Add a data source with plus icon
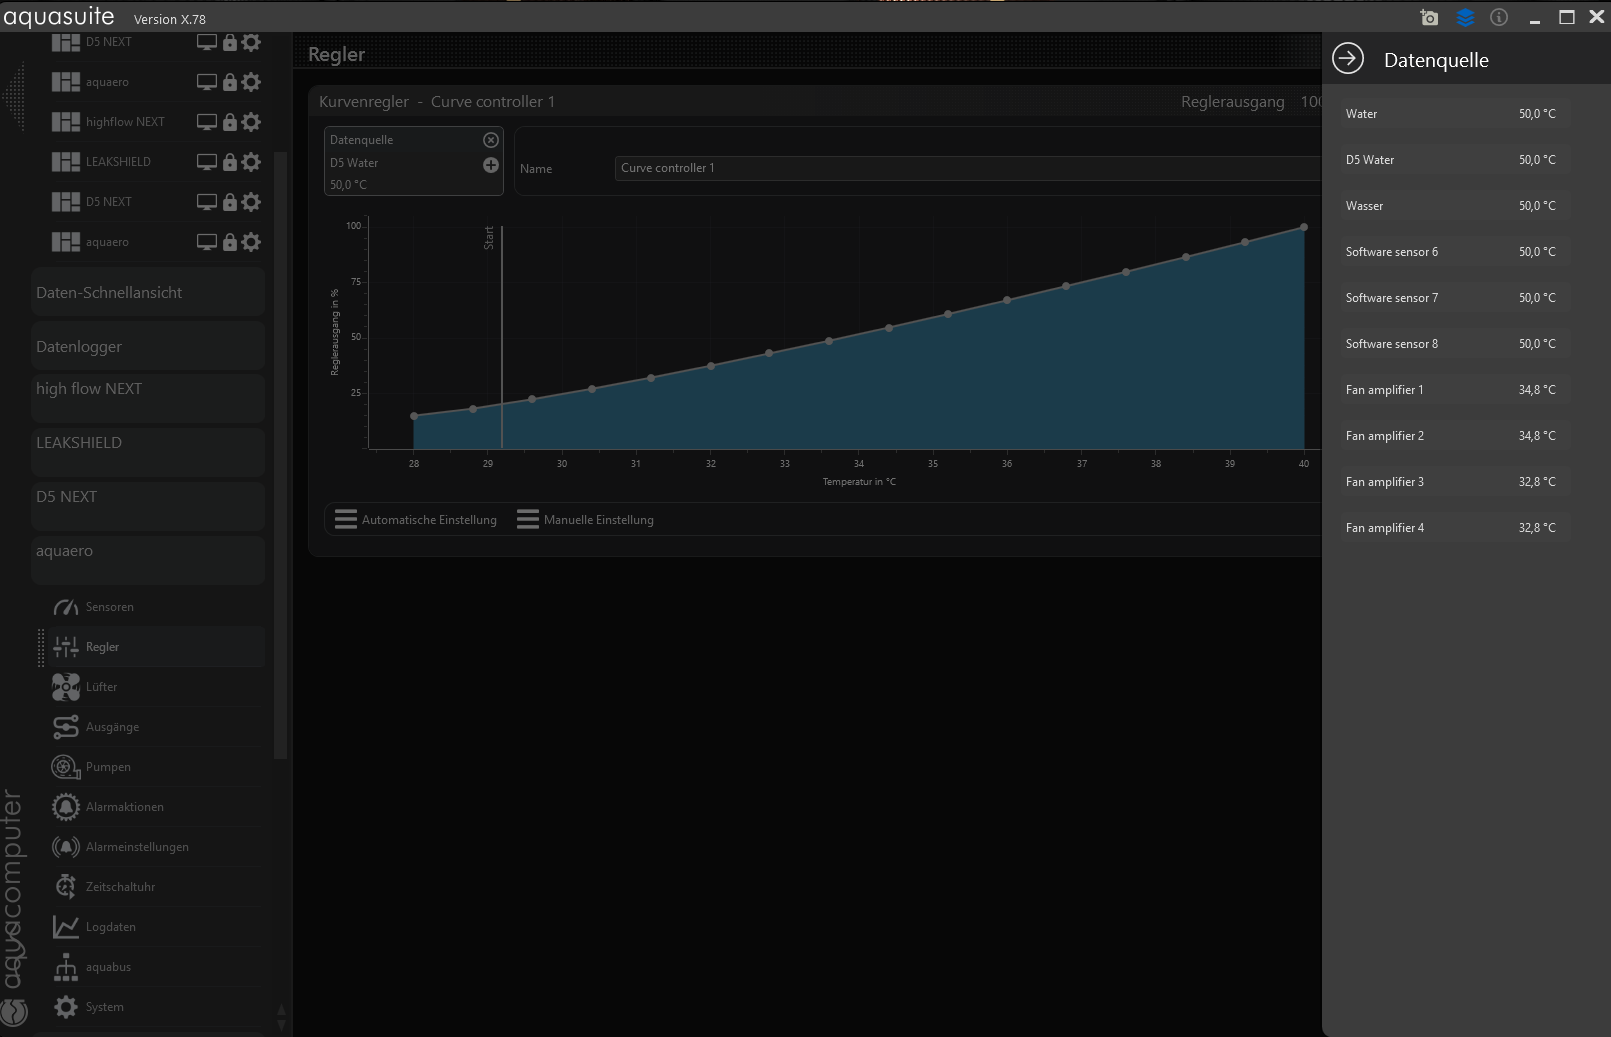Screen dimensions: 1611x1037 [x=491, y=165]
